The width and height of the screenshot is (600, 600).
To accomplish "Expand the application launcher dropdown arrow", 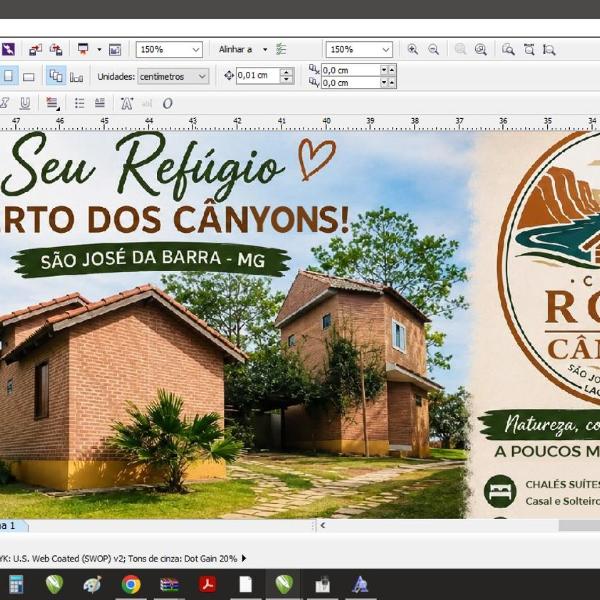I will pyautogui.click(x=99, y=49).
